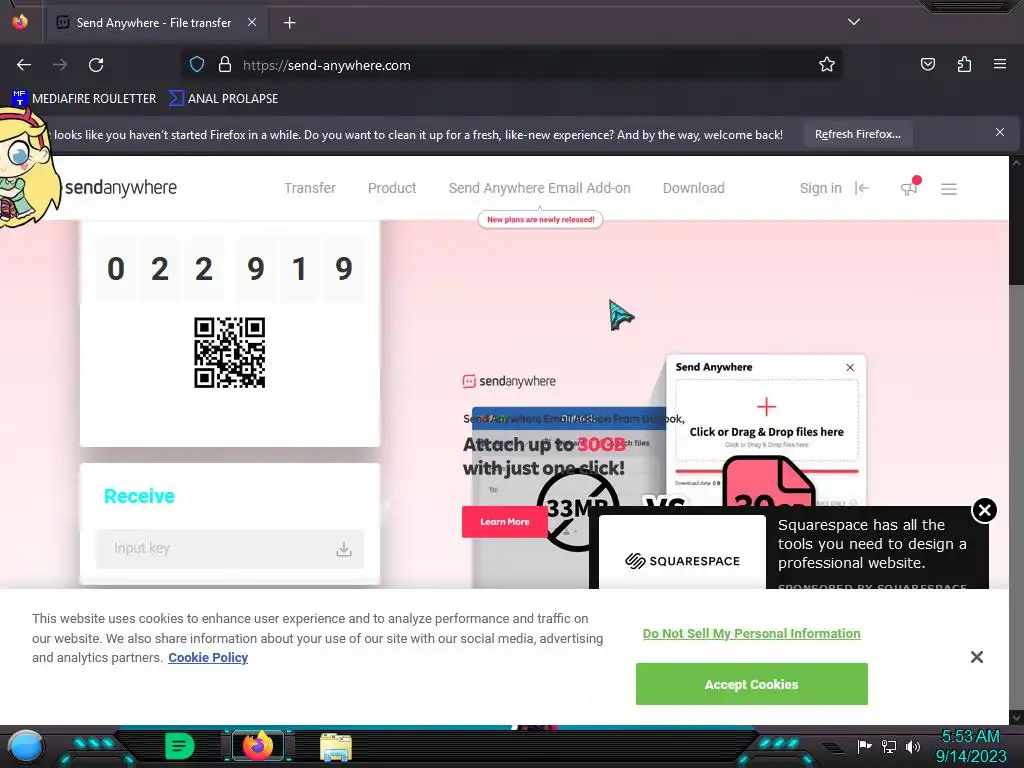This screenshot has height=768, width=1024.
Task: Open the volume speaker tray icon
Action: tap(912, 746)
